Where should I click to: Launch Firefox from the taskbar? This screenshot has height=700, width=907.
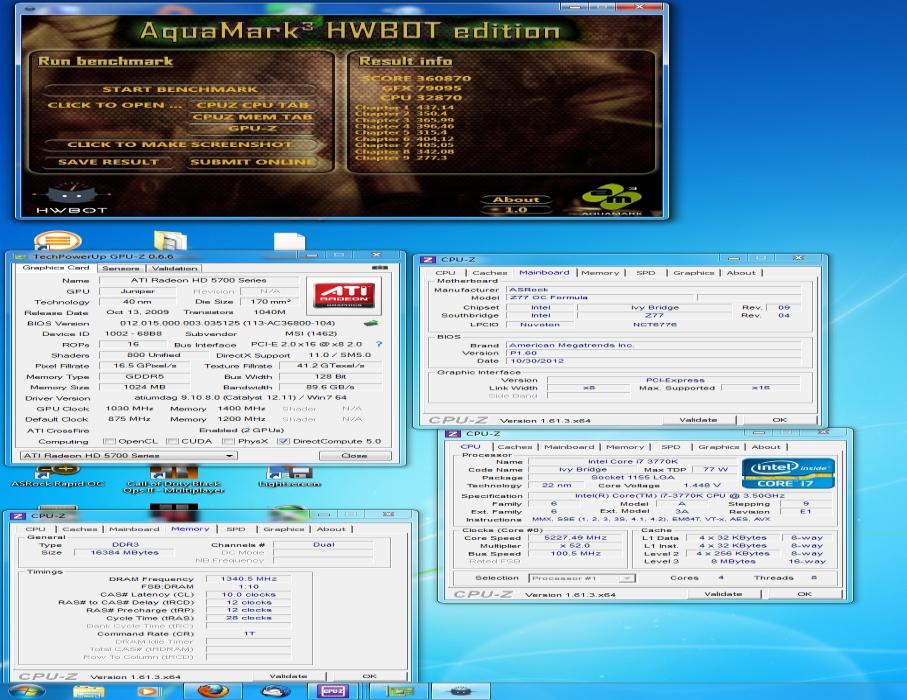coord(213,691)
